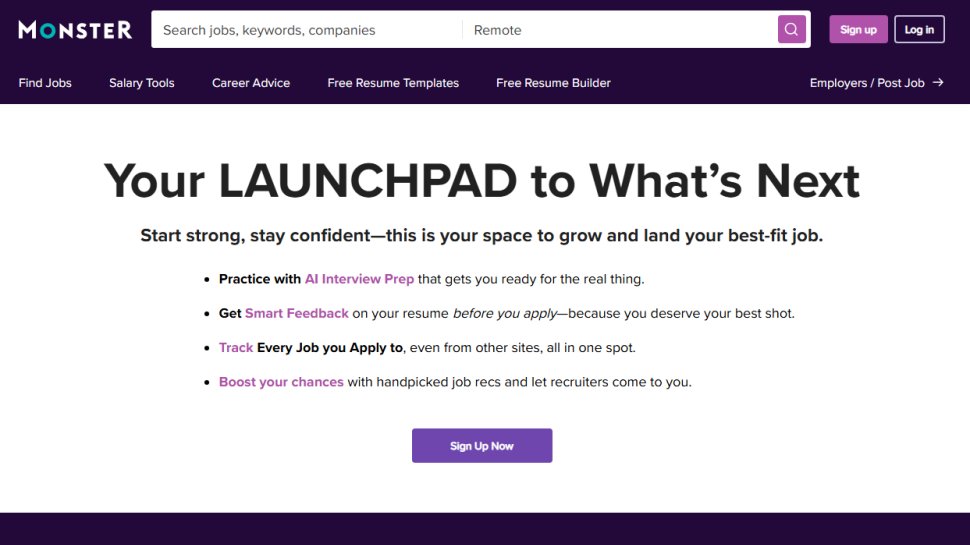Click the Boost your chances link

click(x=281, y=382)
